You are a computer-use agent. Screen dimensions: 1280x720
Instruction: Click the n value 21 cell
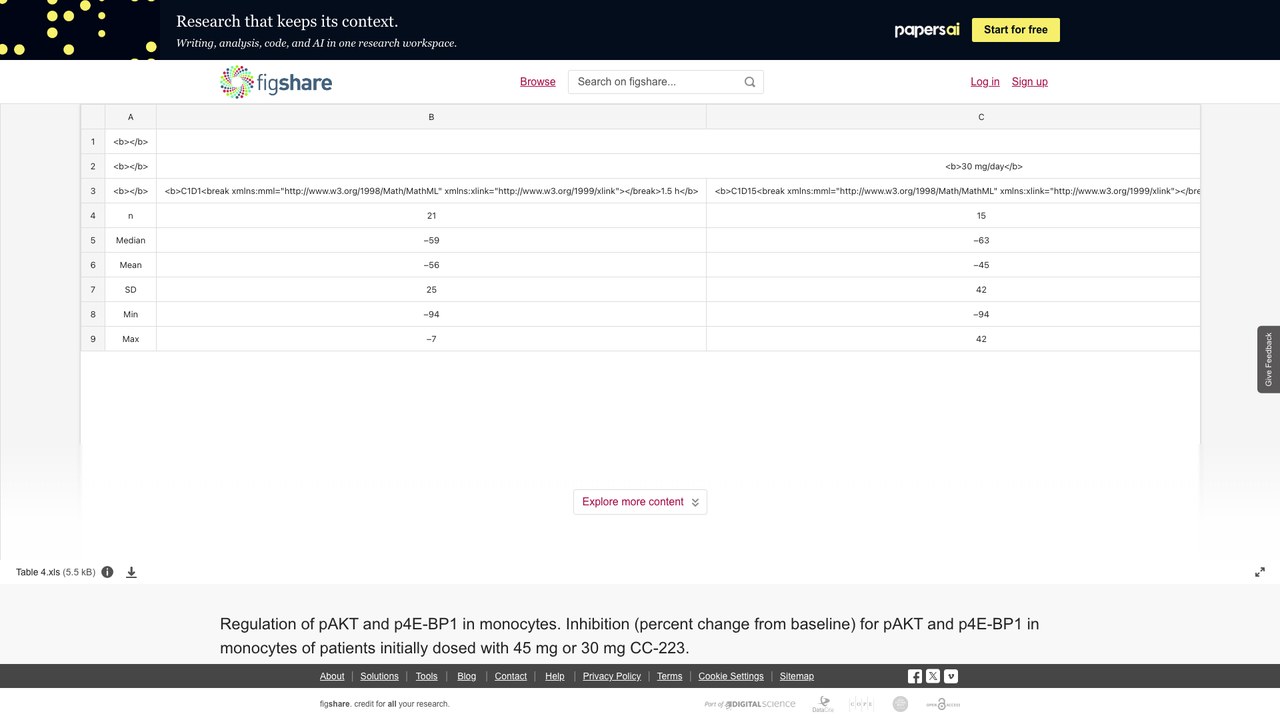431,216
